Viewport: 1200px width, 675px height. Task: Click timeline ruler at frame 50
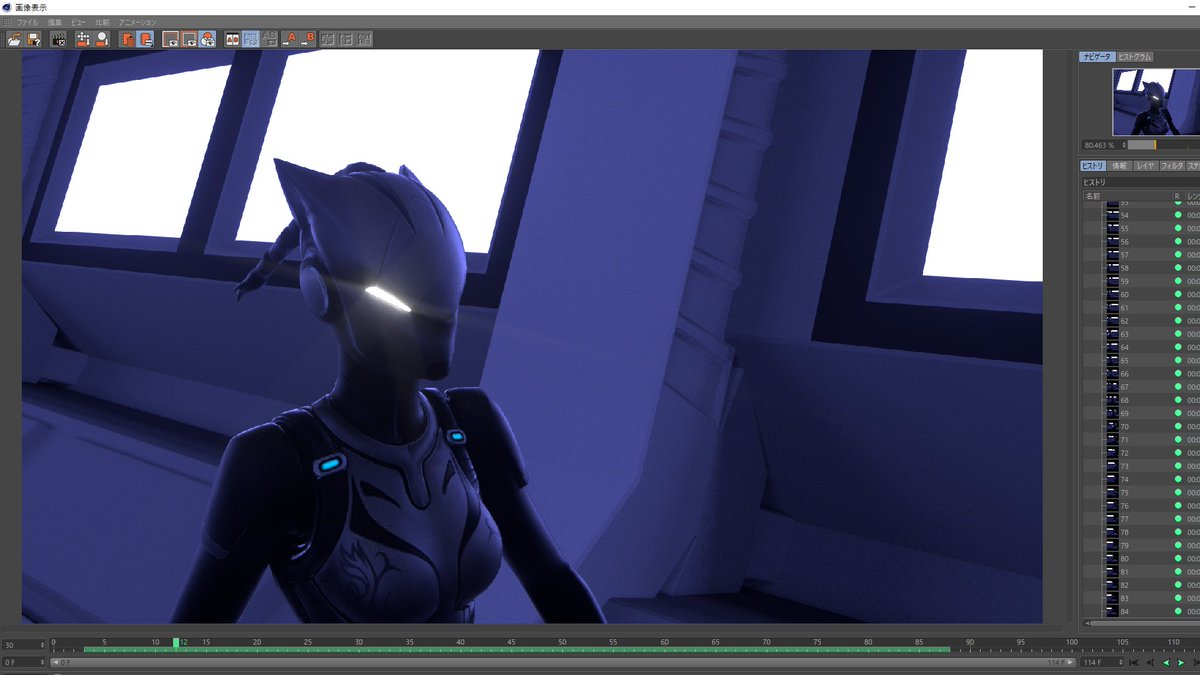pos(562,645)
